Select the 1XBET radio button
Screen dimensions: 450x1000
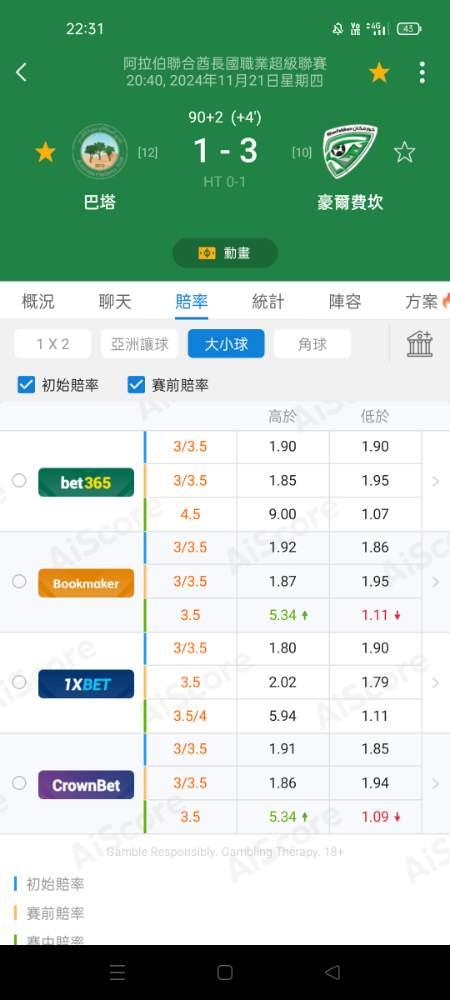(19, 682)
